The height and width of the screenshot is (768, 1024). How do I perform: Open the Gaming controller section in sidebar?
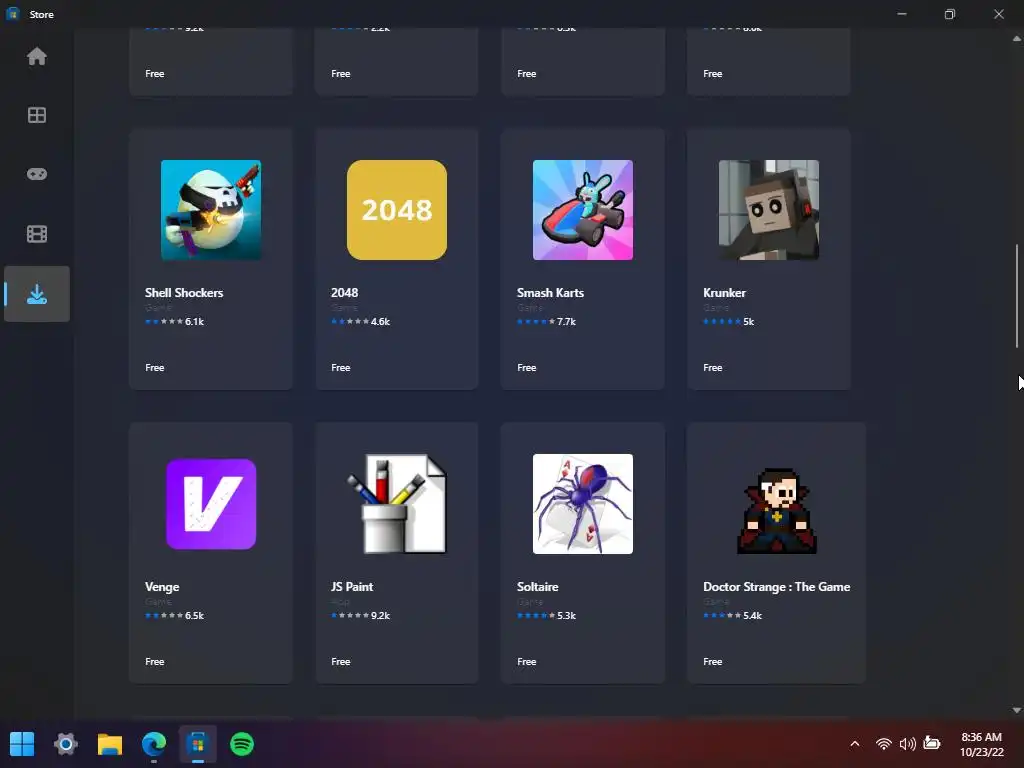coord(37,174)
